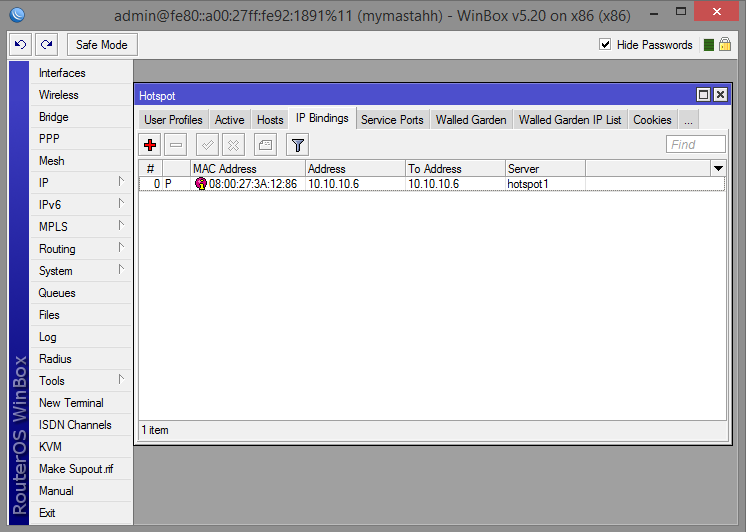Open the Walled Garden IP List tab
The image size is (746, 532).
point(569,120)
